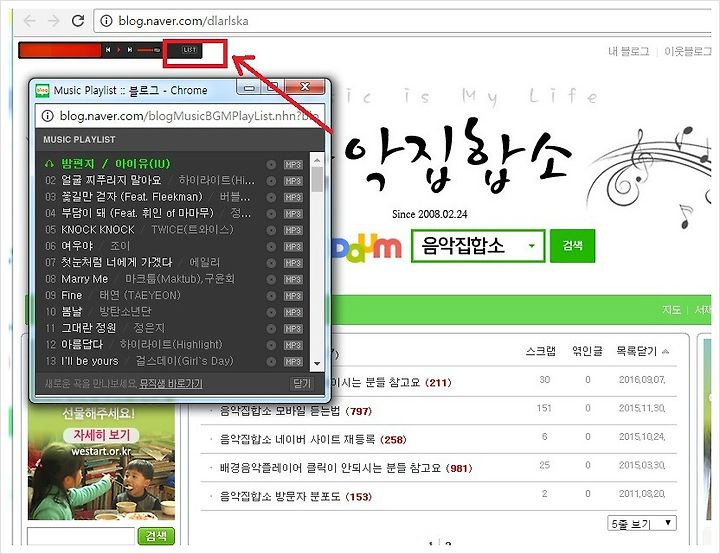Open the 뮤직샘 바로가기 link
The image size is (720, 554).
(x=171, y=383)
